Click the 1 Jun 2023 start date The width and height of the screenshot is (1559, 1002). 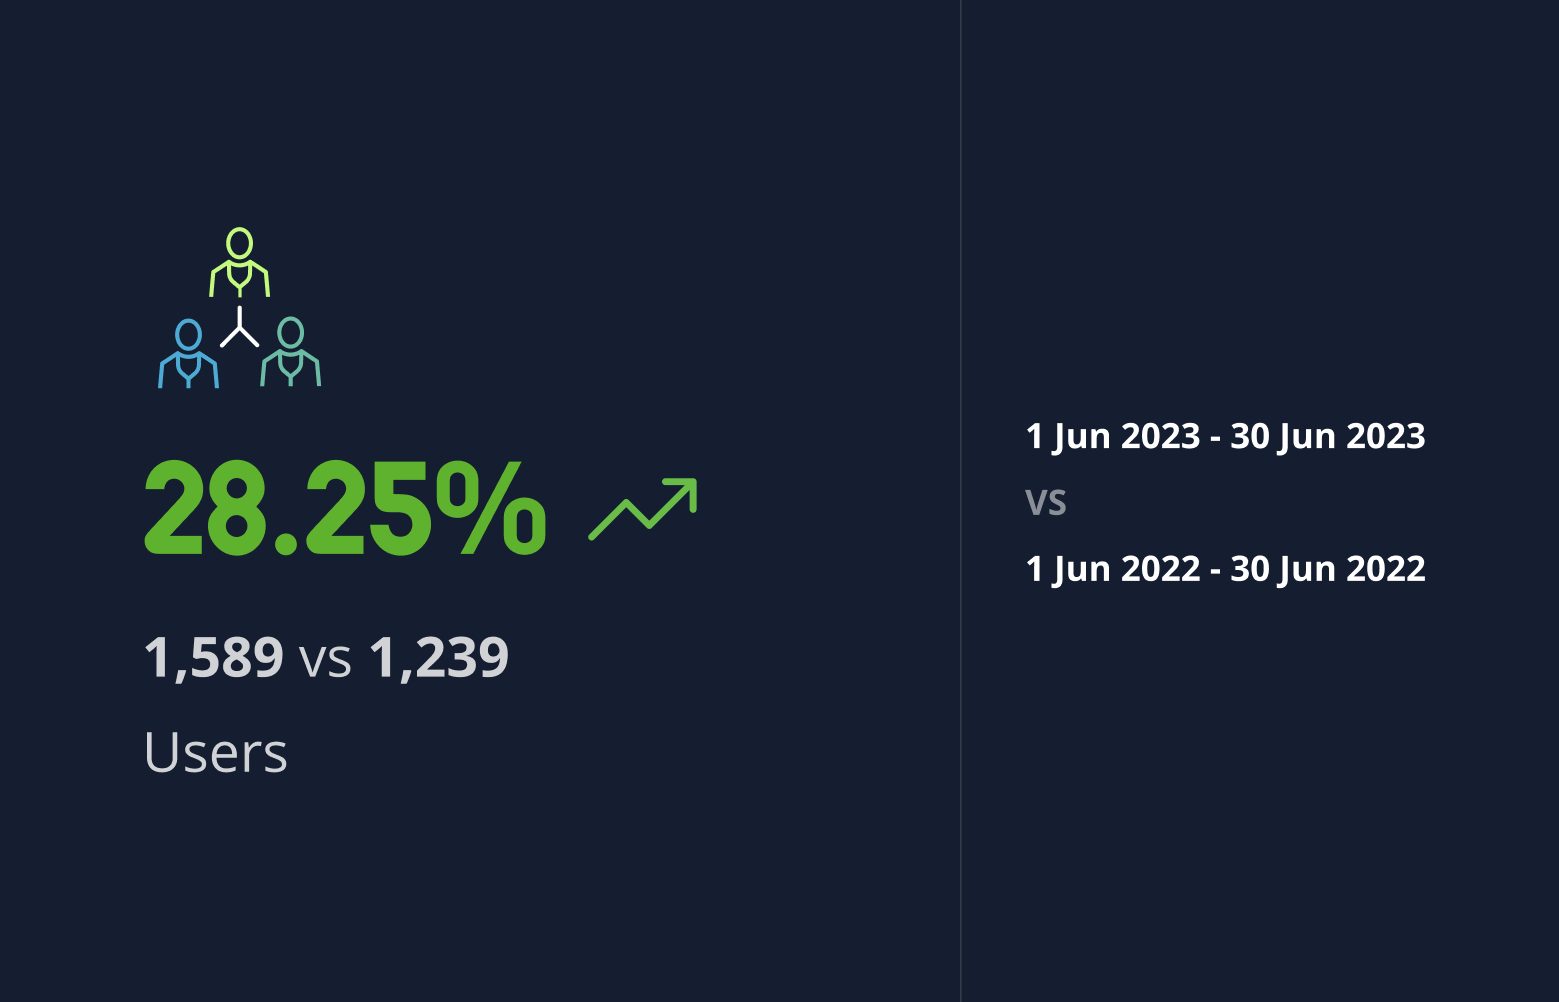pos(1113,436)
